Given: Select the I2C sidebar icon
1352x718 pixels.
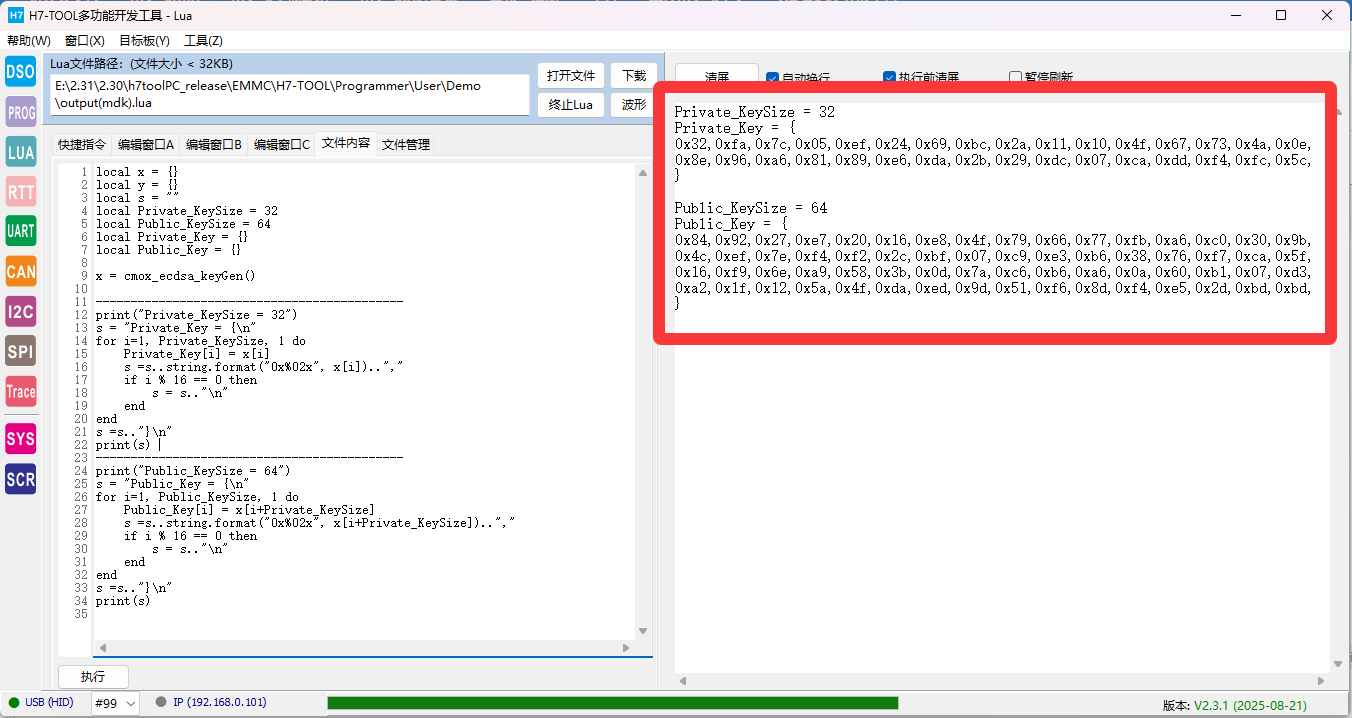Looking at the screenshot, I should pyautogui.click(x=20, y=312).
